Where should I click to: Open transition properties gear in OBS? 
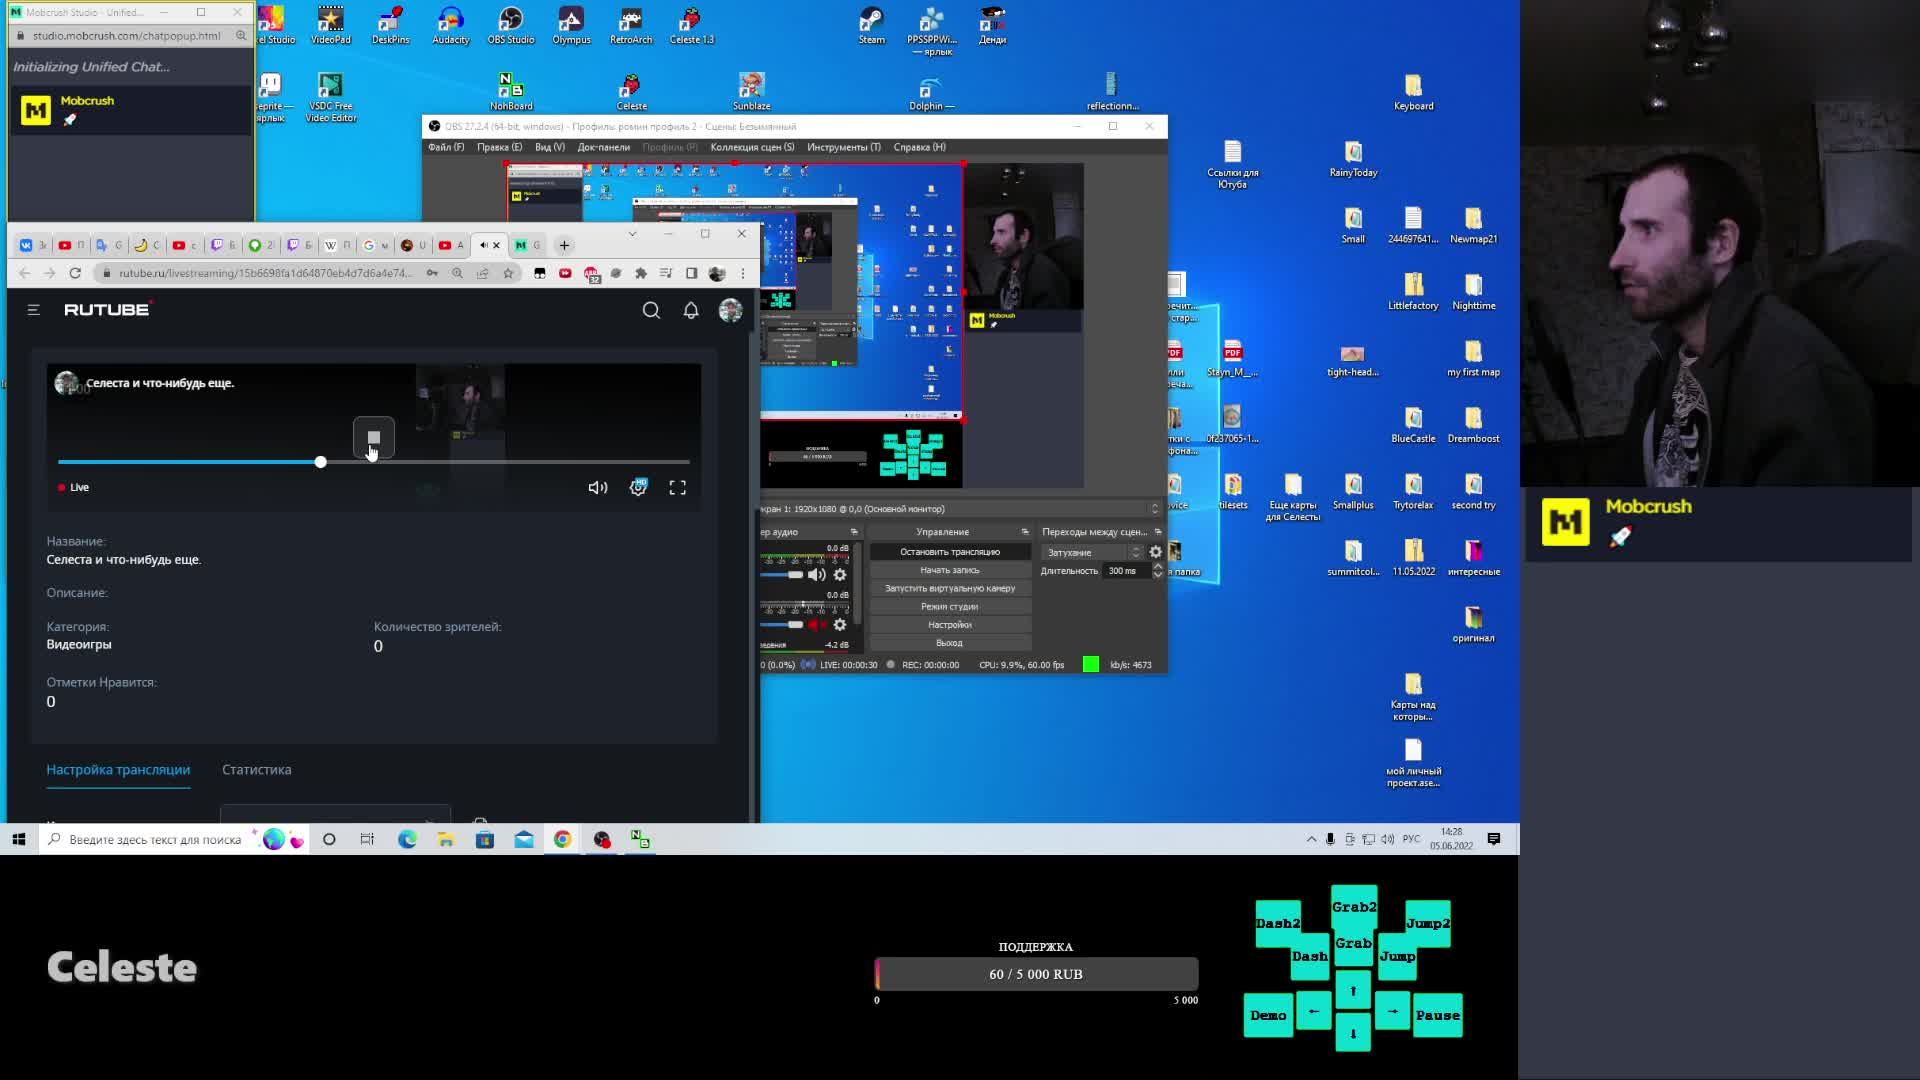pos(1156,552)
